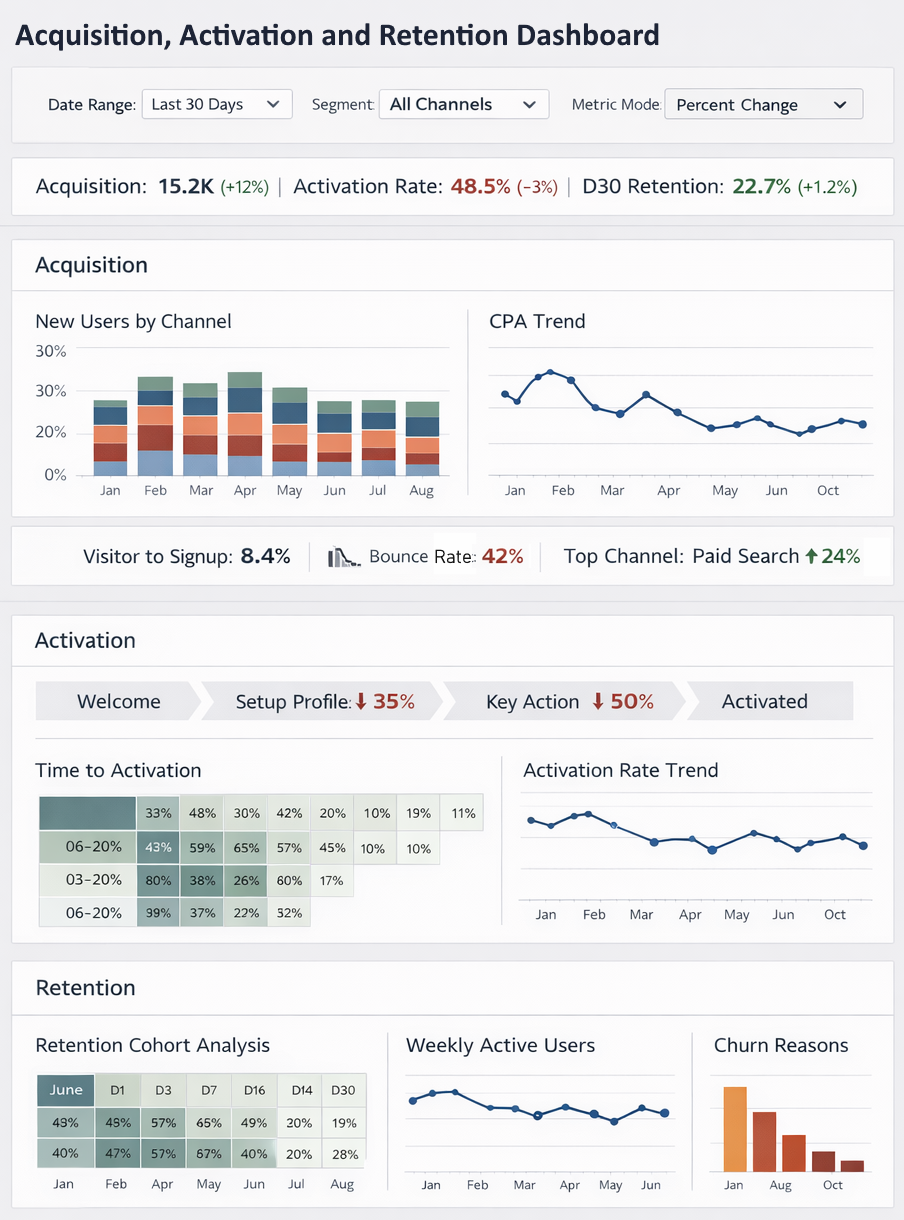Click the Acquisition section header
The height and width of the screenshot is (1220, 904).
91,265
